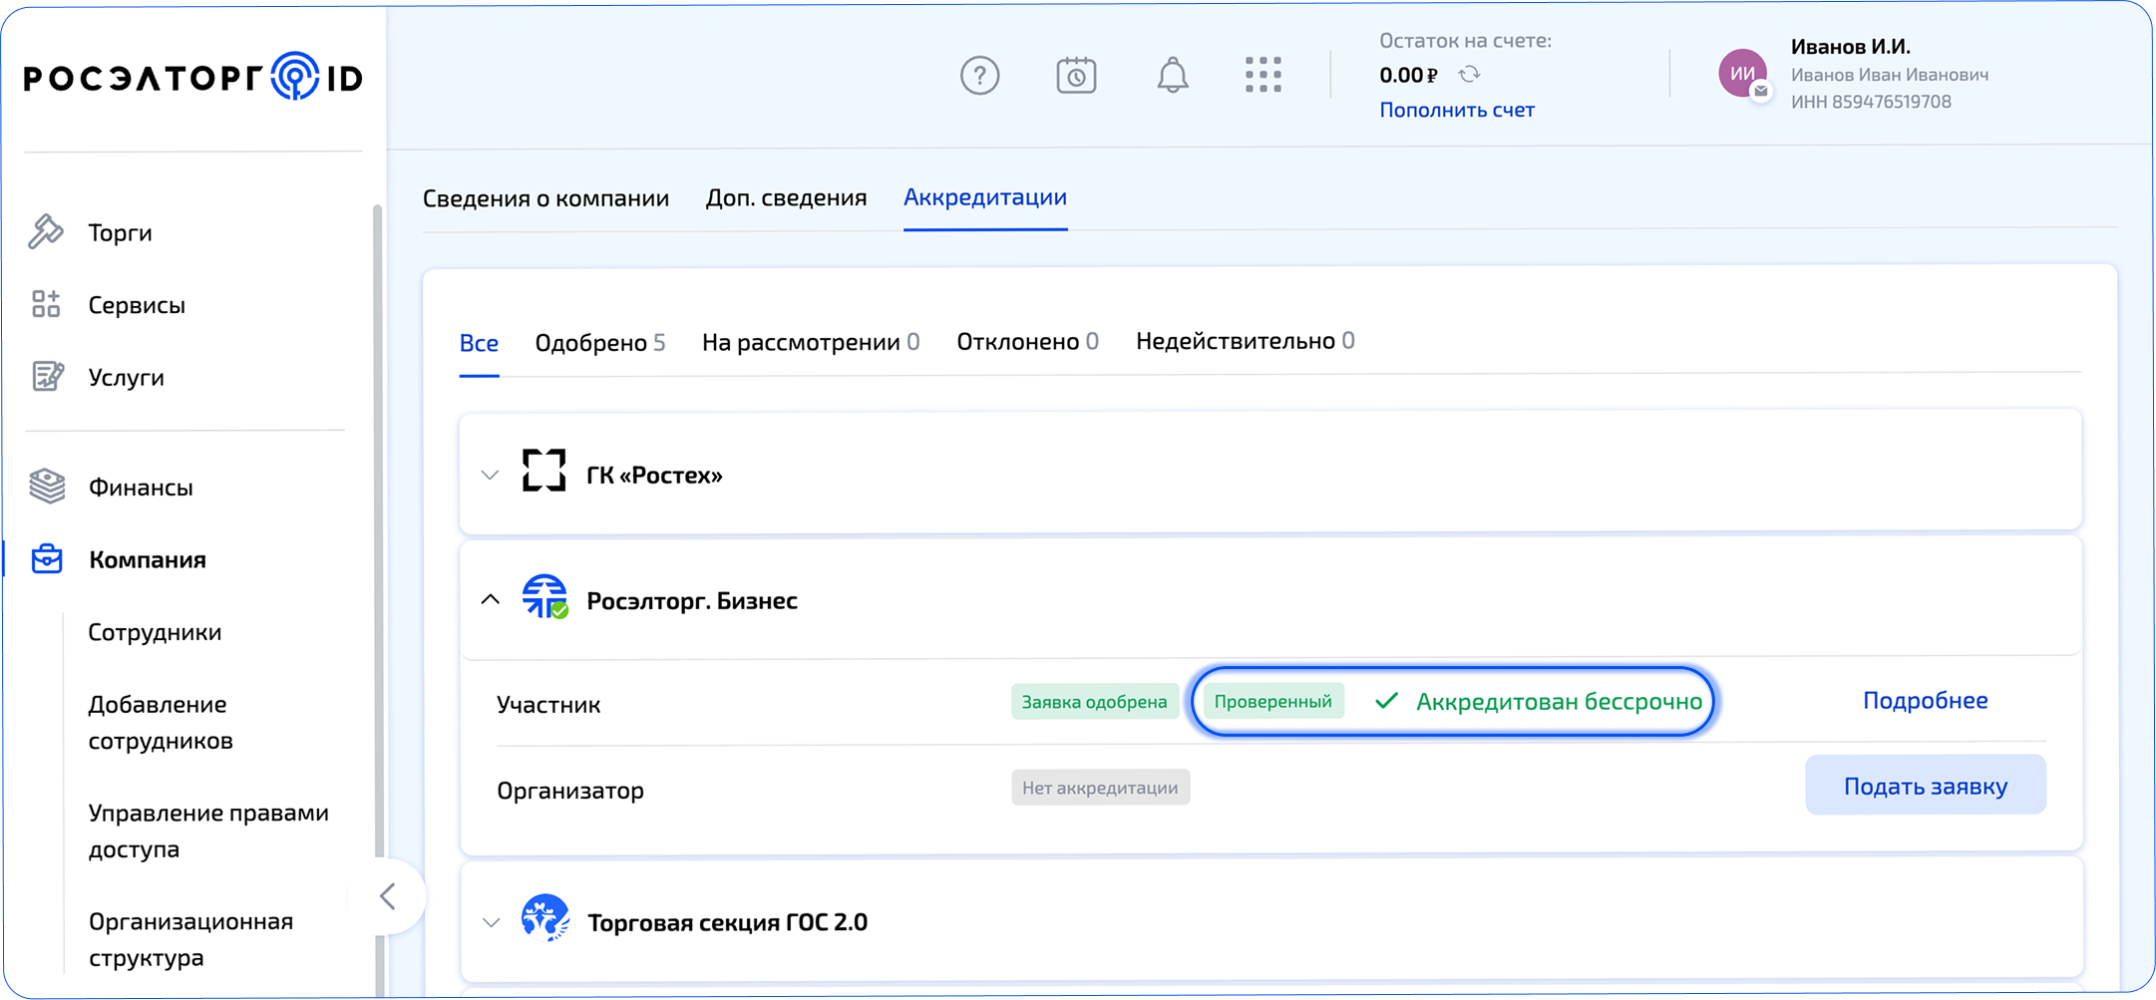Refresh the account balance with the circular arrows
The width and height of the screenshot is (2156, 1000).
(1470, 75)
